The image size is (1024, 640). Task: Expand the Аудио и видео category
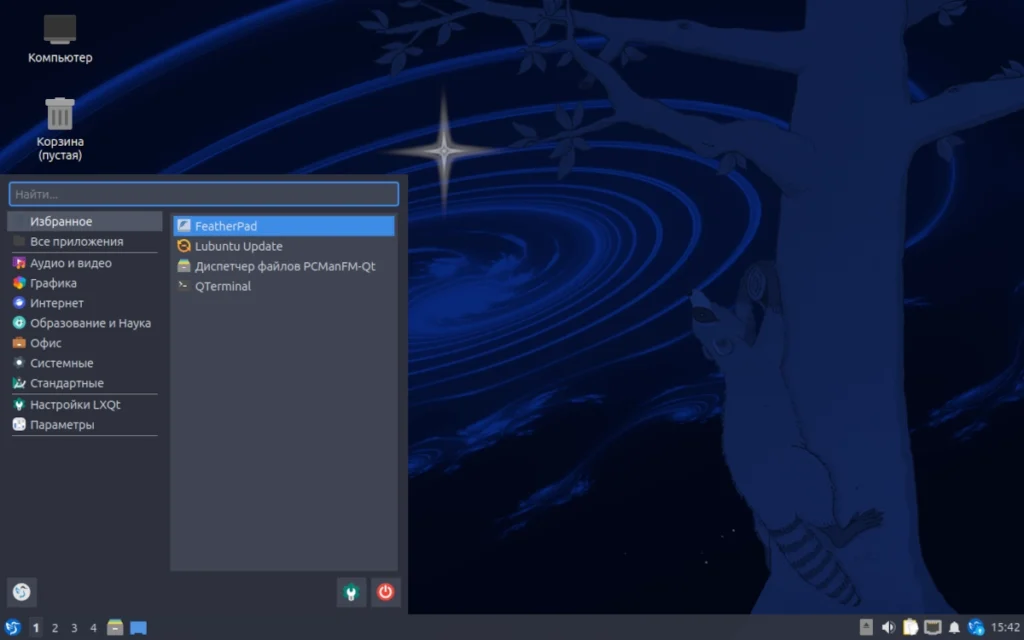point(85,263)
